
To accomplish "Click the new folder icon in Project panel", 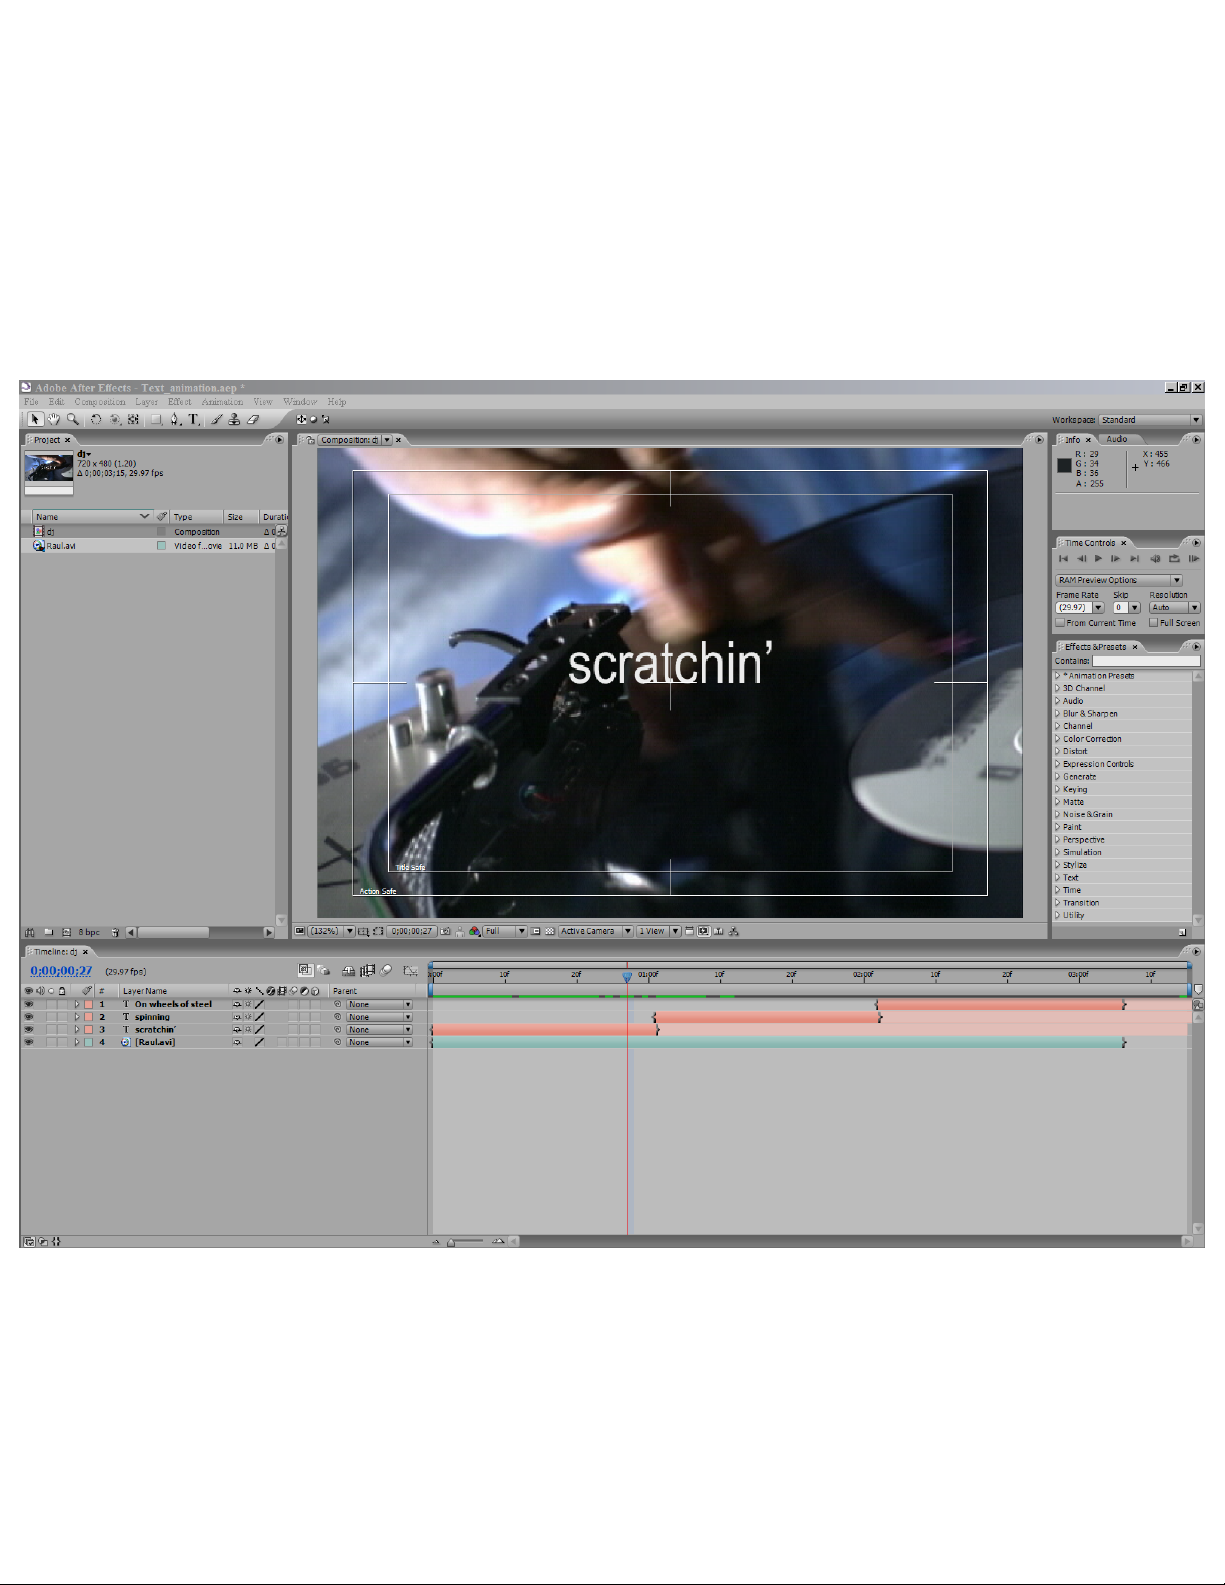I will (48, 932).
